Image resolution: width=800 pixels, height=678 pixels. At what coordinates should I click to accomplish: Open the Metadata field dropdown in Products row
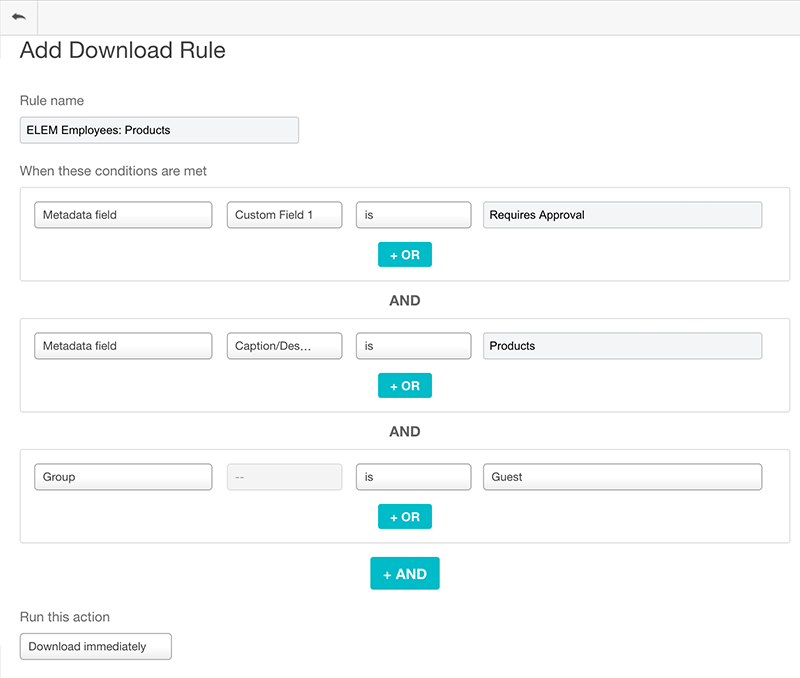click(x=123, y=346)
